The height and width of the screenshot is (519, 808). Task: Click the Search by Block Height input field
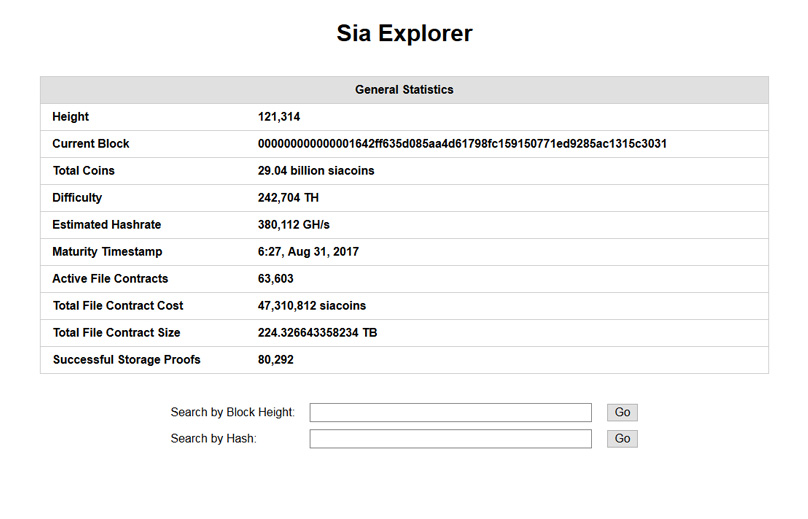click(450, 412)
